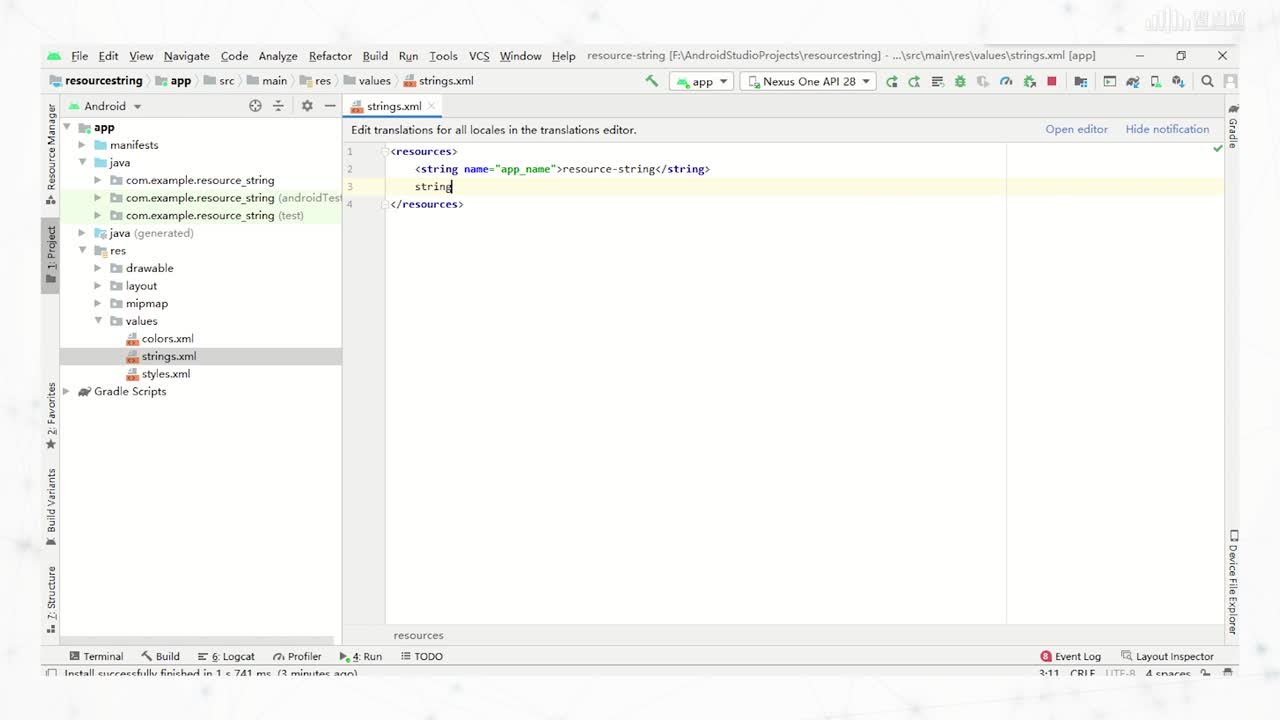
Task: Open the Event Log
Action: click(1070, 657)
